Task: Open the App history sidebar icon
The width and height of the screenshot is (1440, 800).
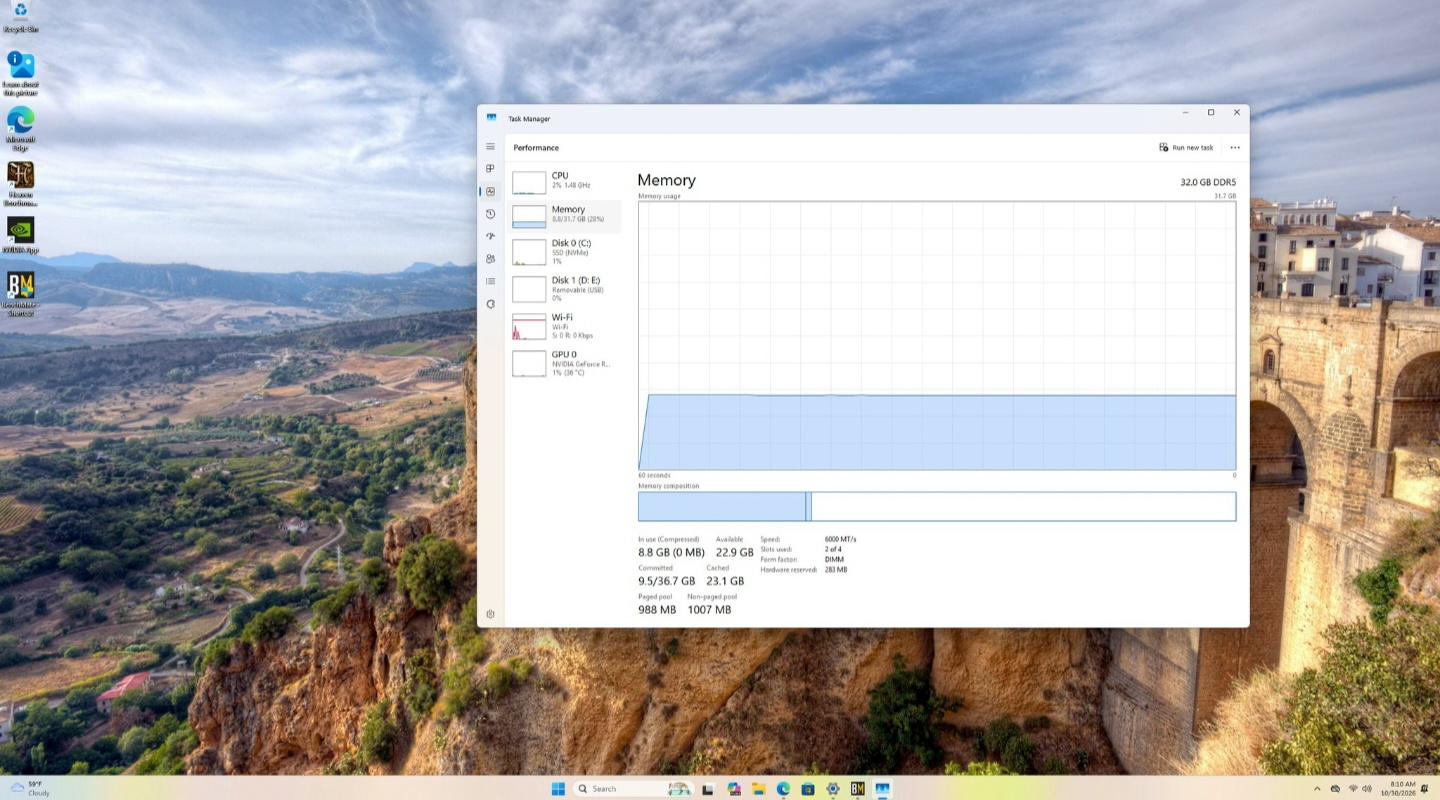Action: pos(490,214)
